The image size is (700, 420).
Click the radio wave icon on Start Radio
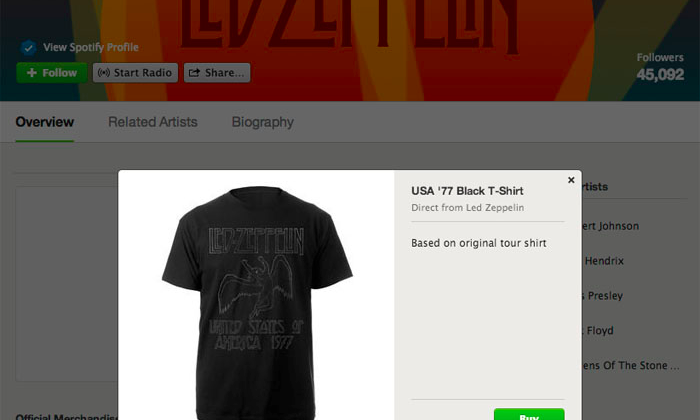coord(104,73)
